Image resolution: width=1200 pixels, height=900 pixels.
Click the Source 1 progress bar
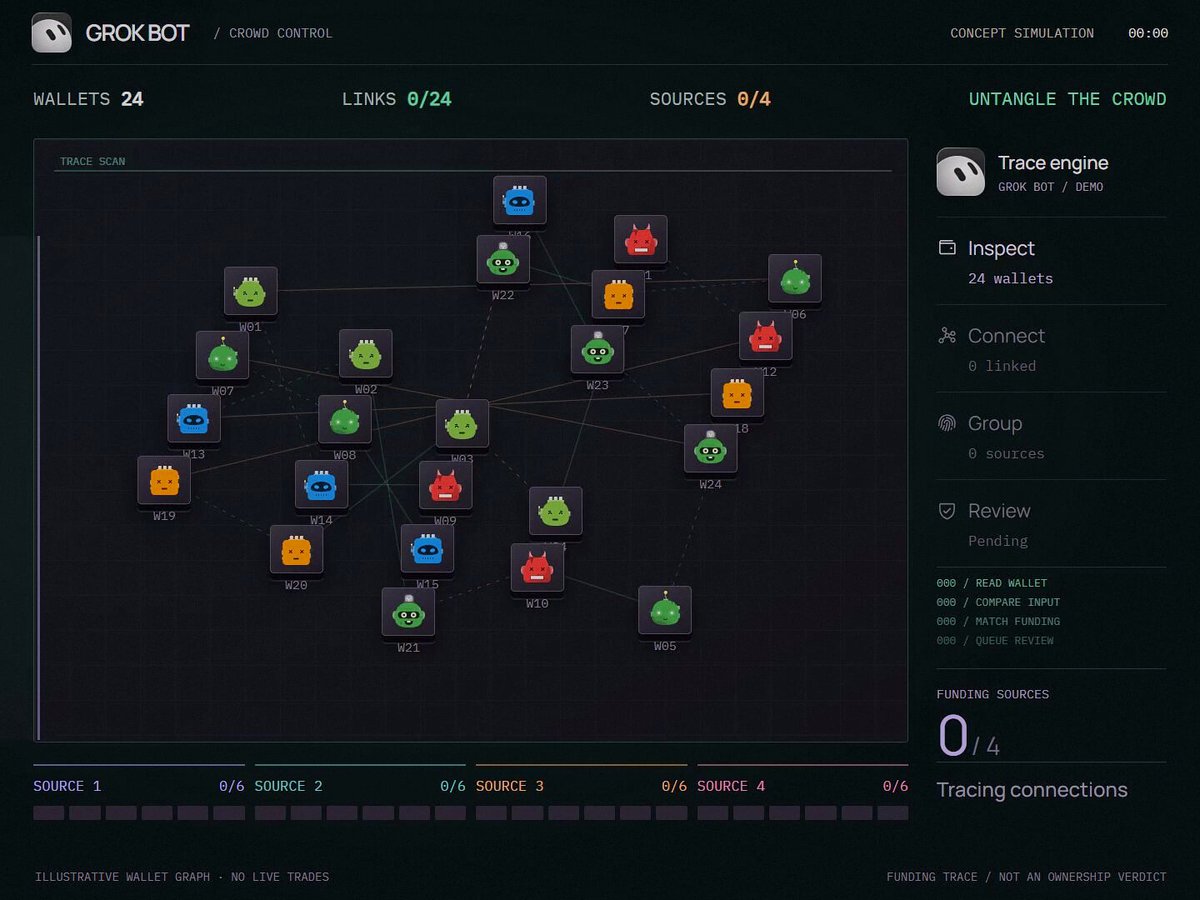pyautogui.click(x=139, y=813)
